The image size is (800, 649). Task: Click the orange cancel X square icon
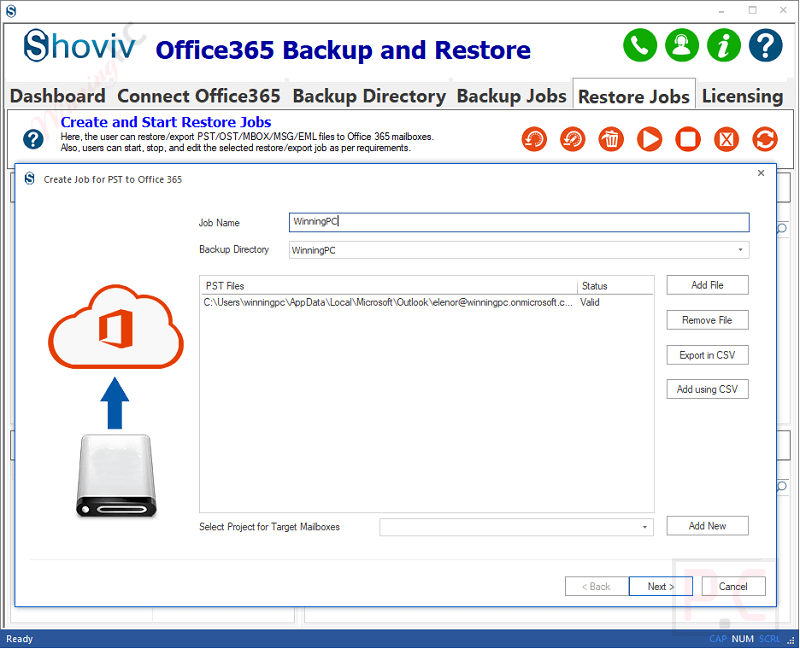click(727, 139)
